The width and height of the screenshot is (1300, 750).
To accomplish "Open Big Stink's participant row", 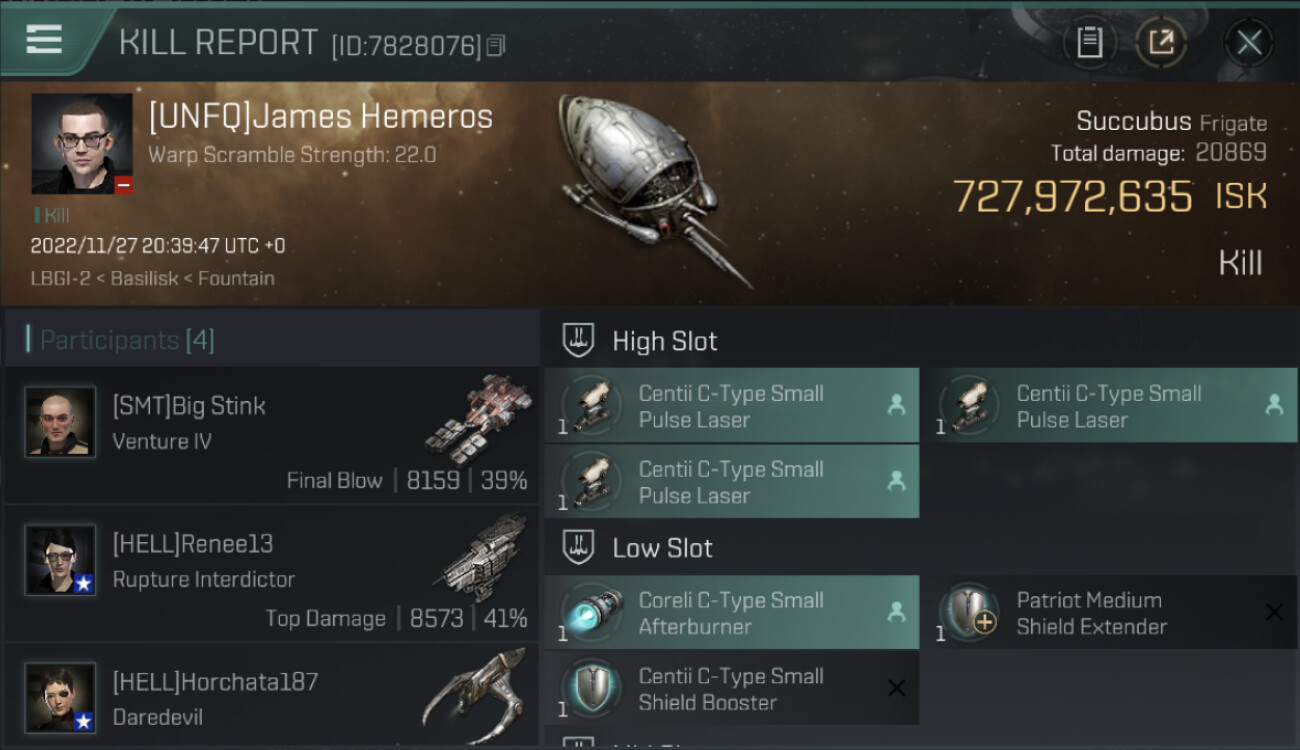I will tap(270, 435).
